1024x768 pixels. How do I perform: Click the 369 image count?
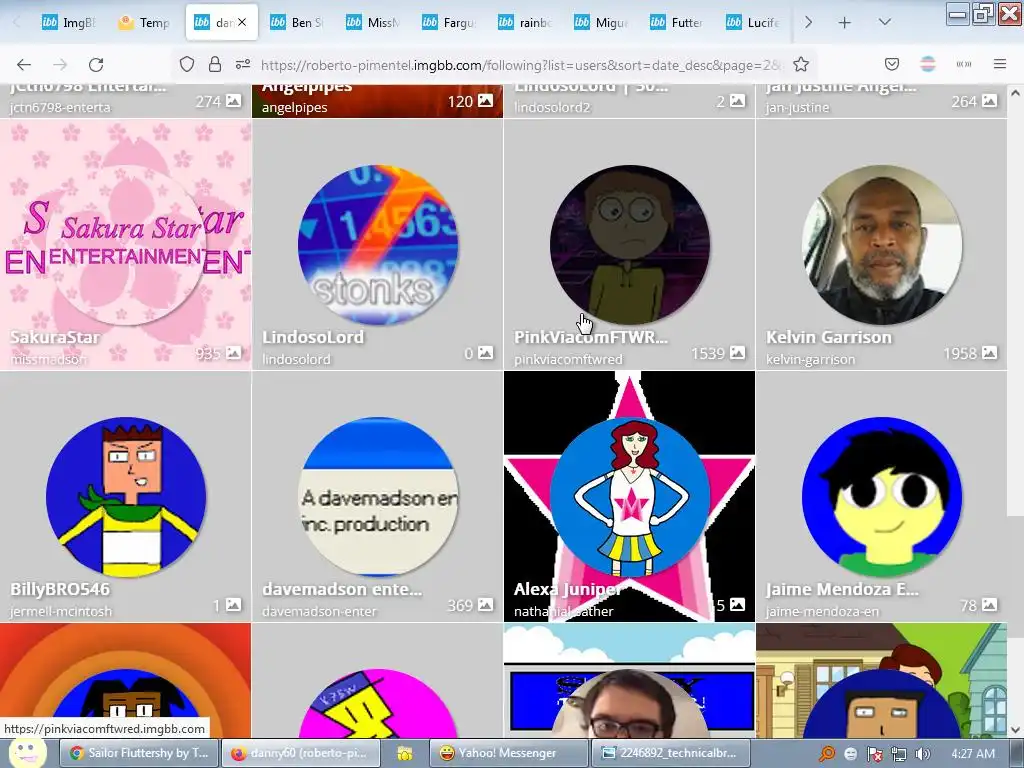click(460, 606)
